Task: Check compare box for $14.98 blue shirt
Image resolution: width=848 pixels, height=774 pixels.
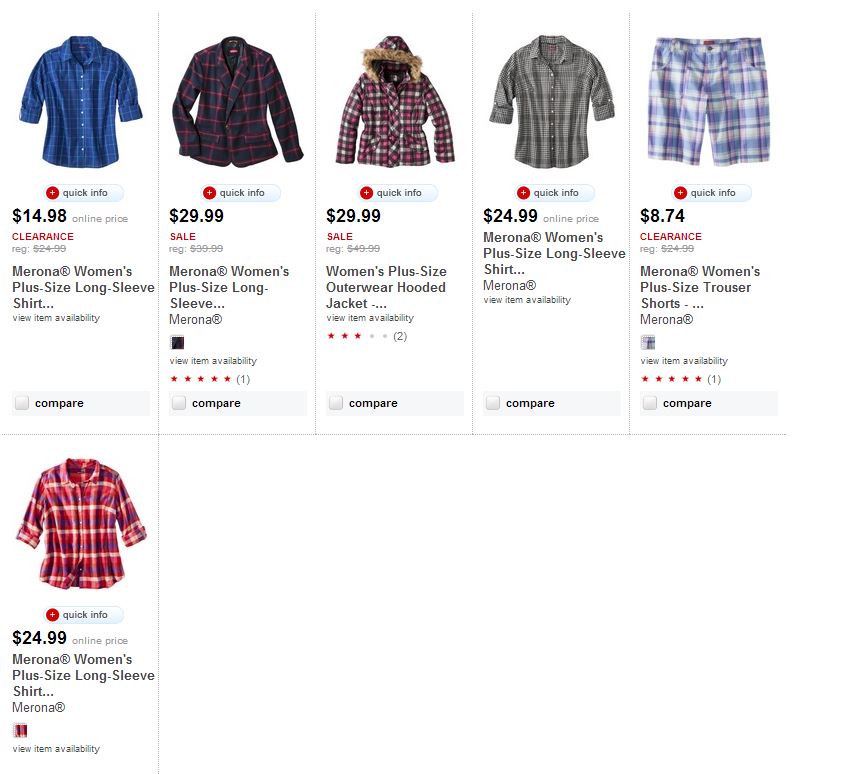Action: point(22,403)
